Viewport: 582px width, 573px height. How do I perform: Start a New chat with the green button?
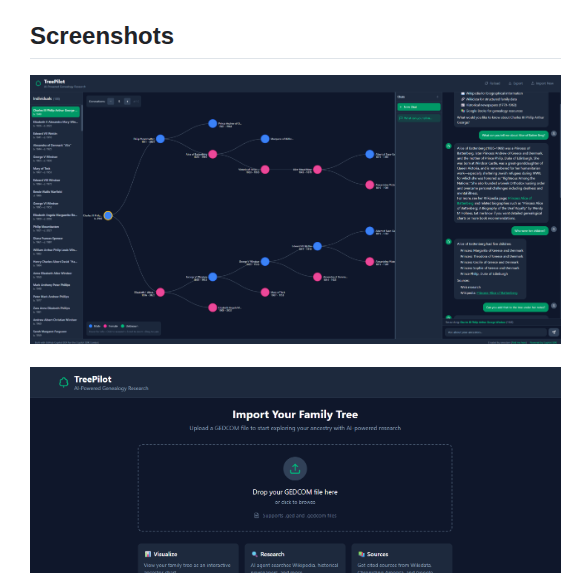point(419,107)
